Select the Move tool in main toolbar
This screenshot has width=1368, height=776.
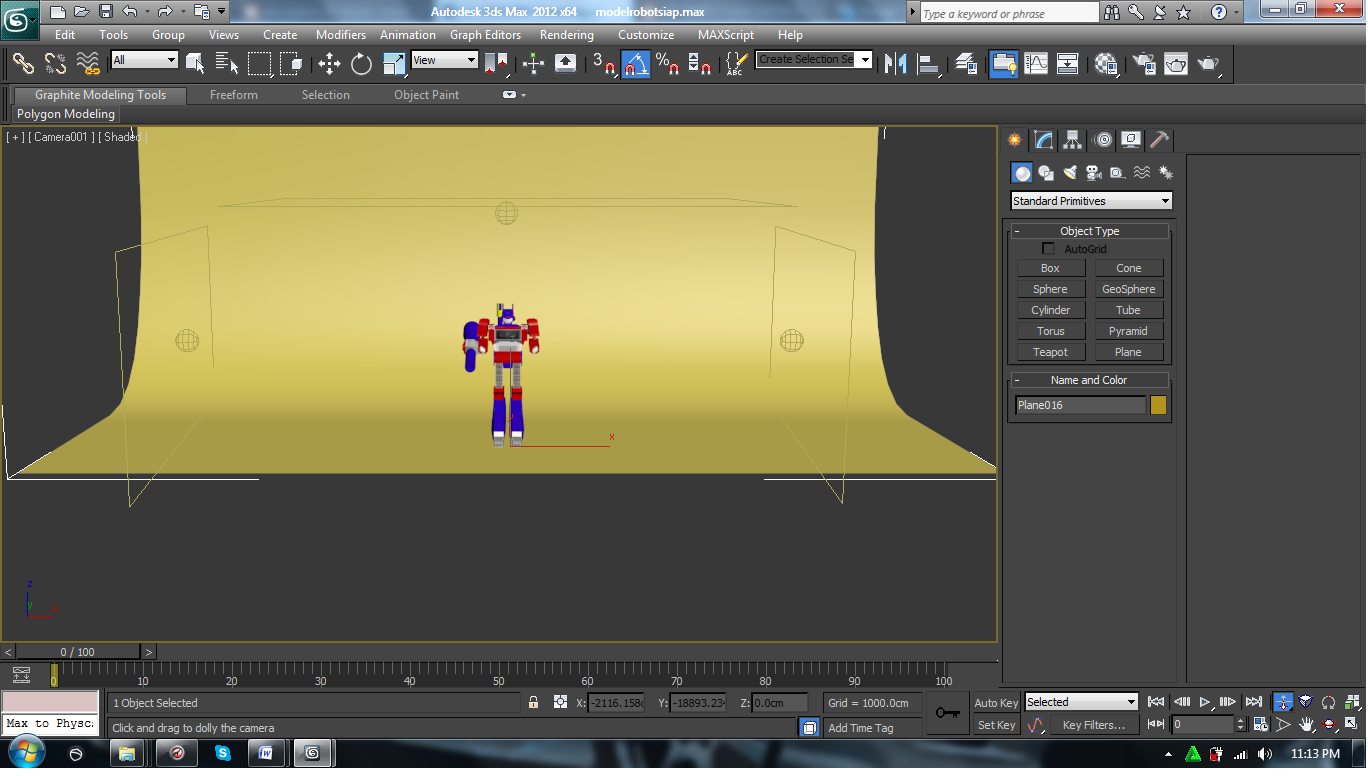click(329, 64)
